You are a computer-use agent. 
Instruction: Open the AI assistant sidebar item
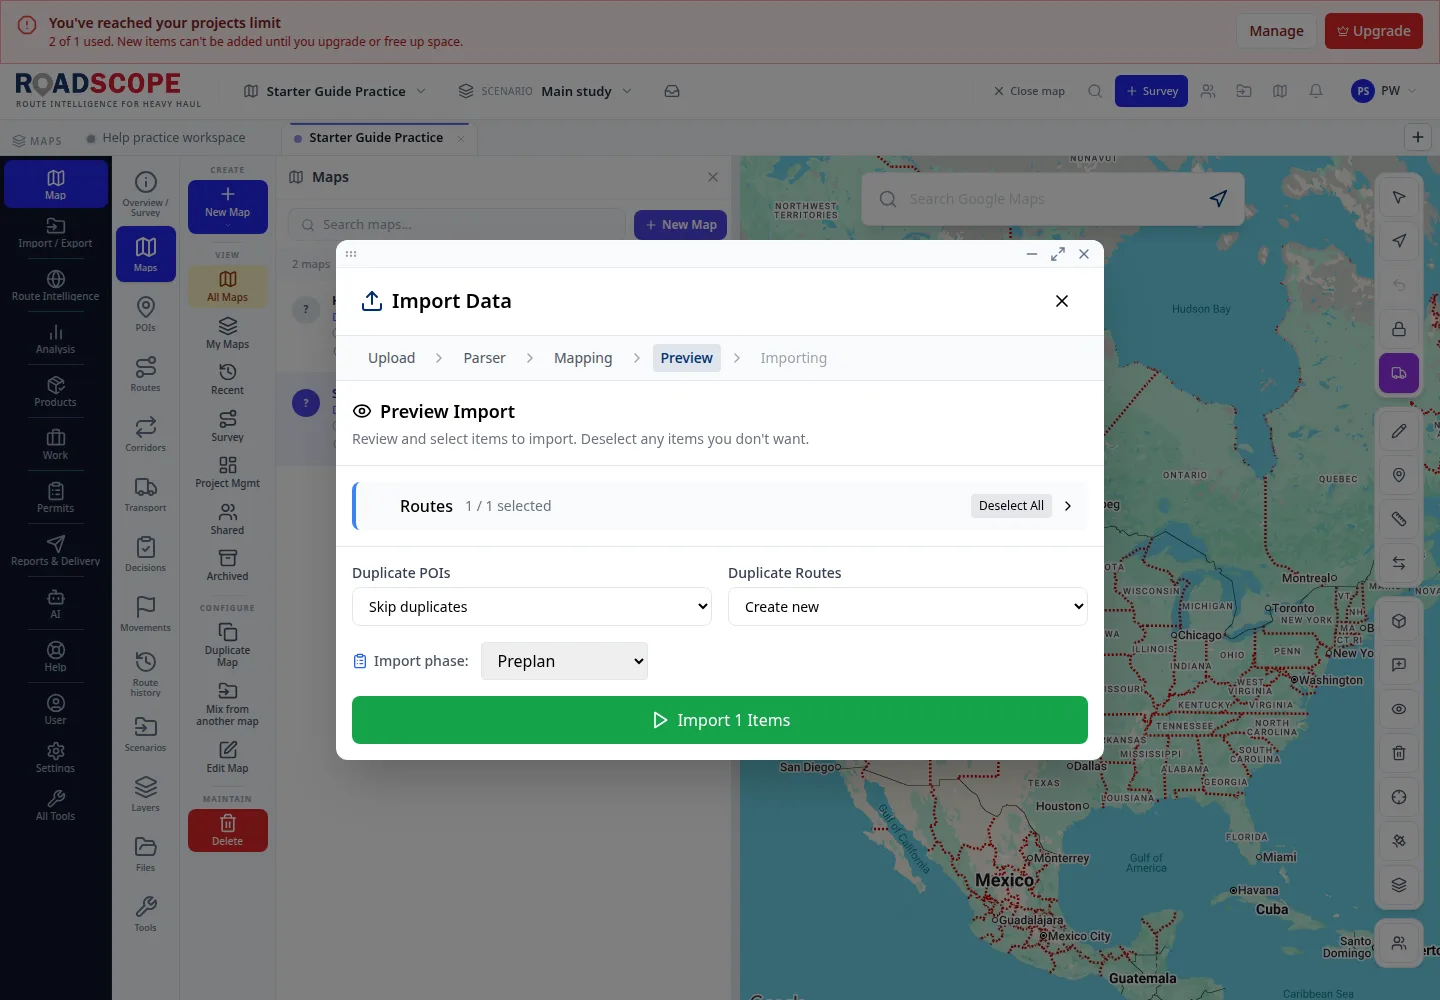tap(55, 604)
